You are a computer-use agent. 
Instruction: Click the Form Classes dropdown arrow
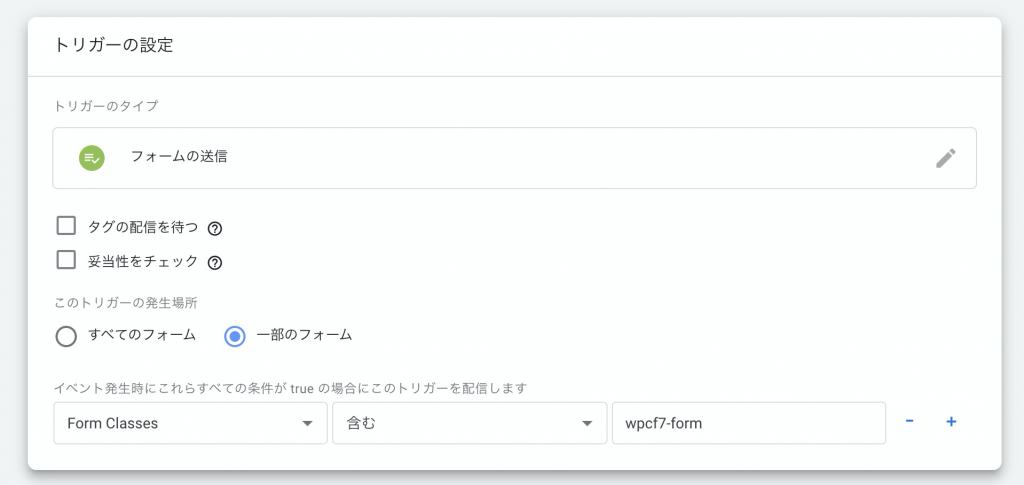307,424
